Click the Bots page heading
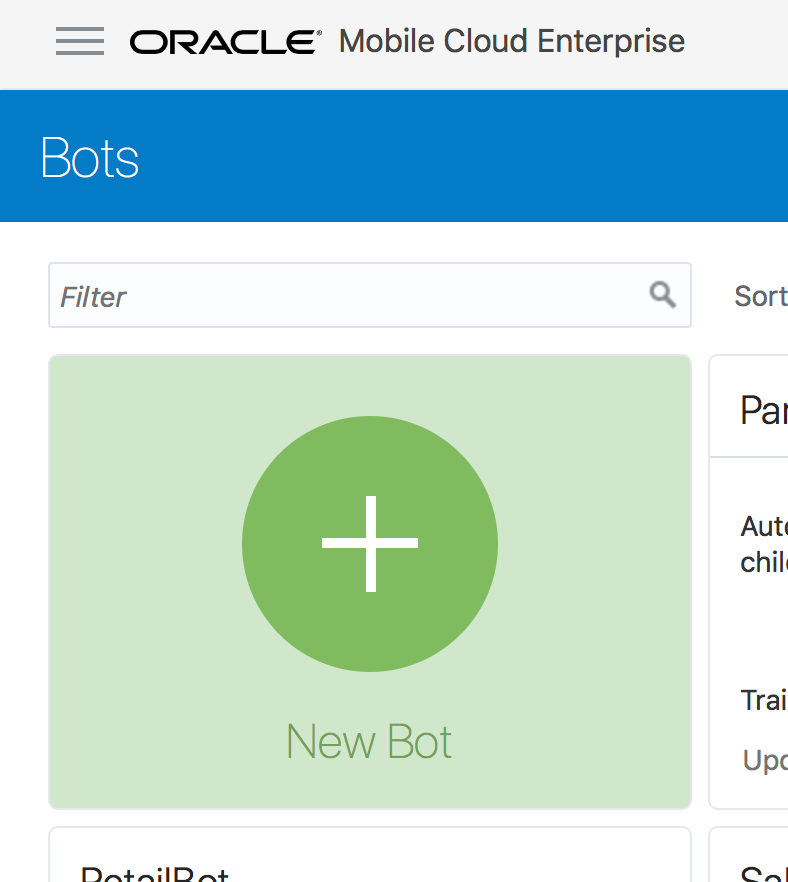Screen dimensions: 788x882 pos(89,158)
